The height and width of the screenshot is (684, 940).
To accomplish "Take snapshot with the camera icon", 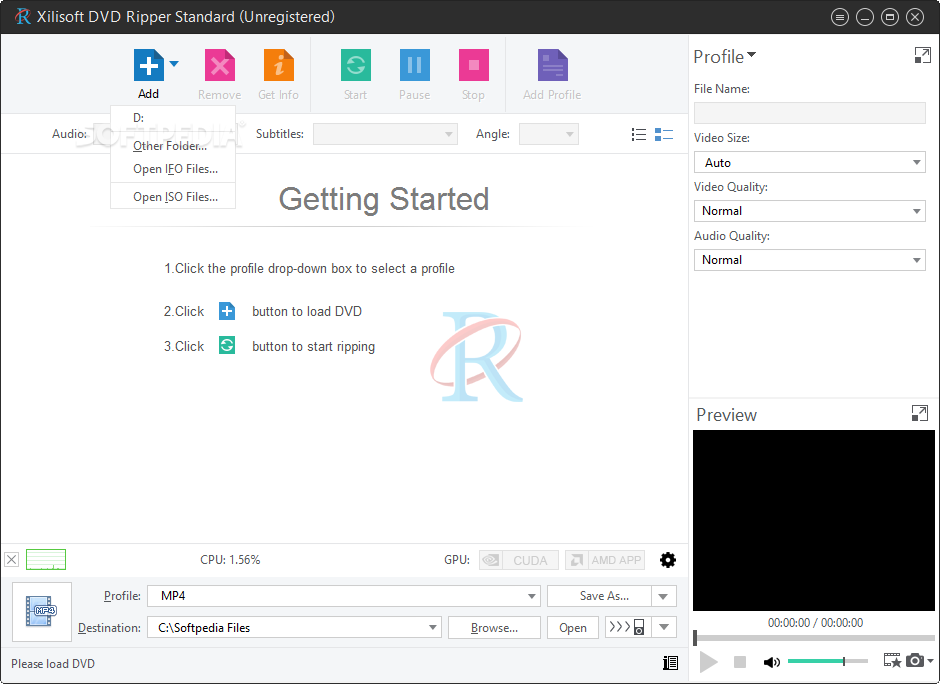I will point(915,660).
